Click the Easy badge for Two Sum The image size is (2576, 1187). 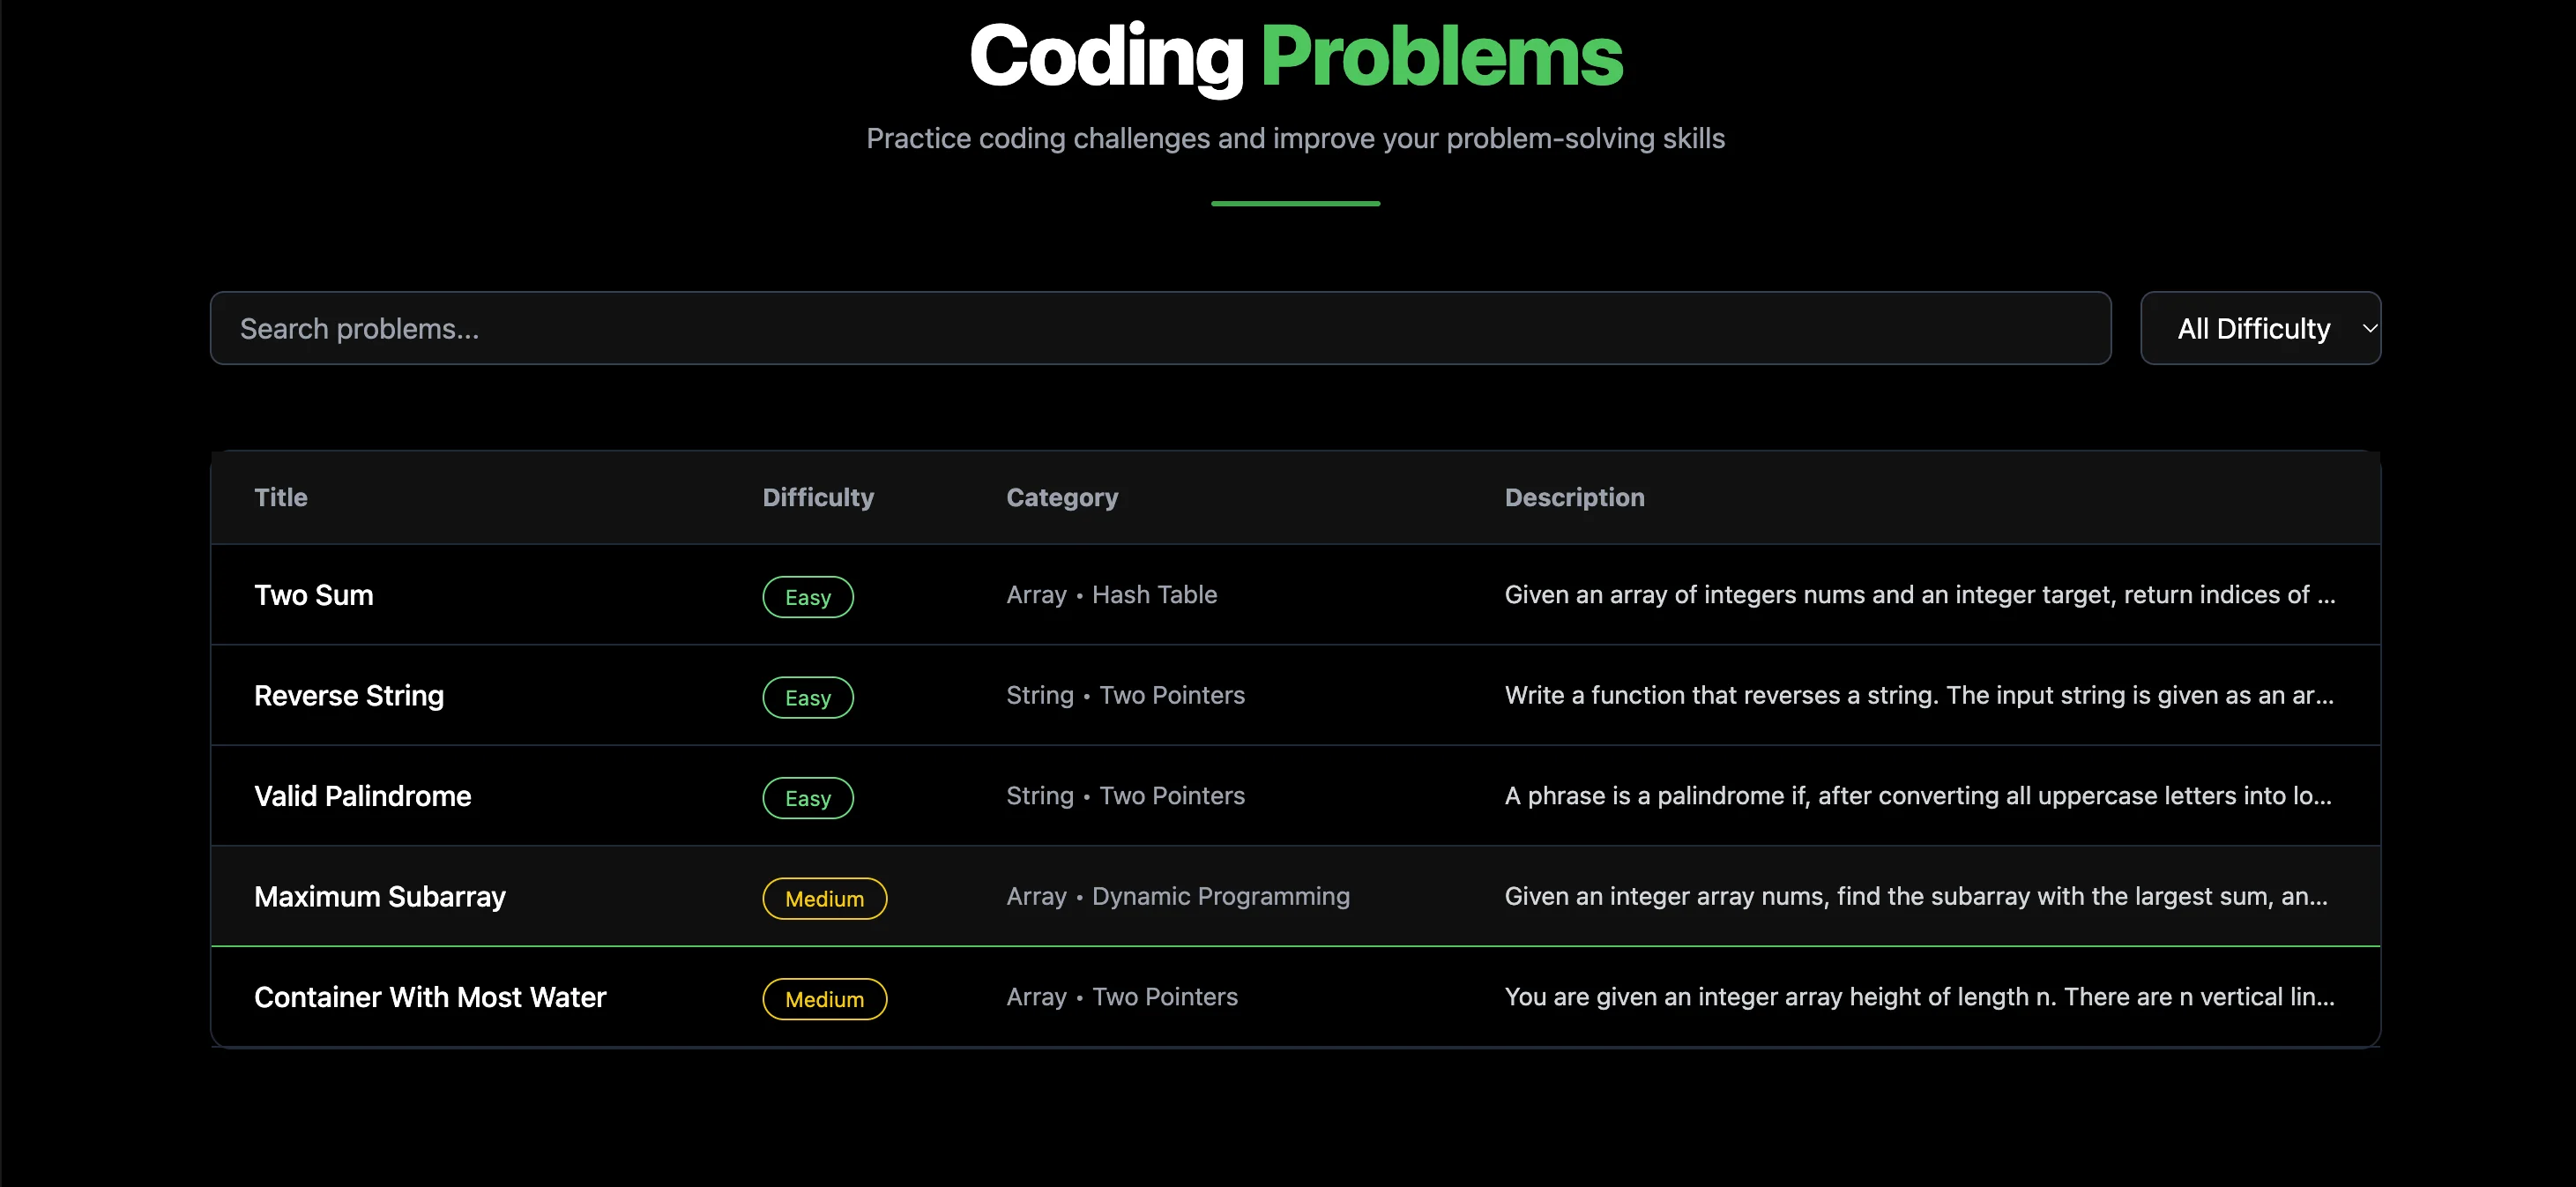[x=808, y=597]
